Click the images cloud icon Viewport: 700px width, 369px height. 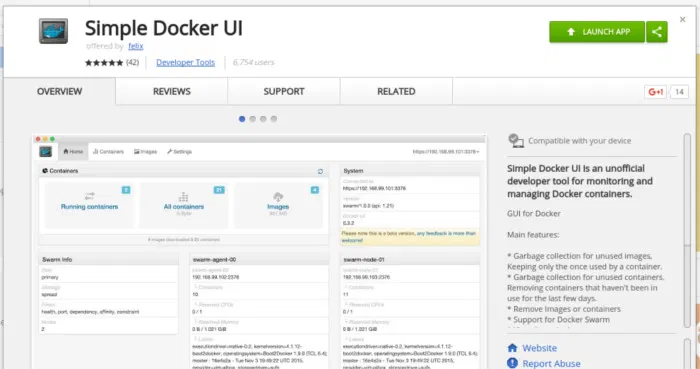[x=278, y=197]
